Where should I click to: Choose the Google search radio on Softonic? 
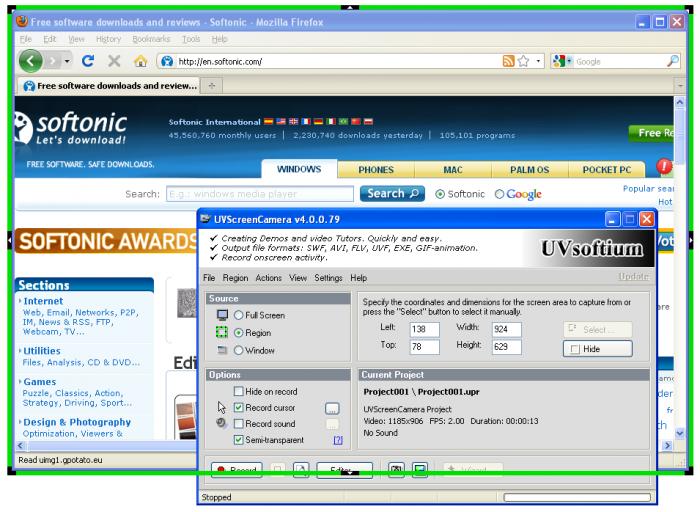coord(499,194)
